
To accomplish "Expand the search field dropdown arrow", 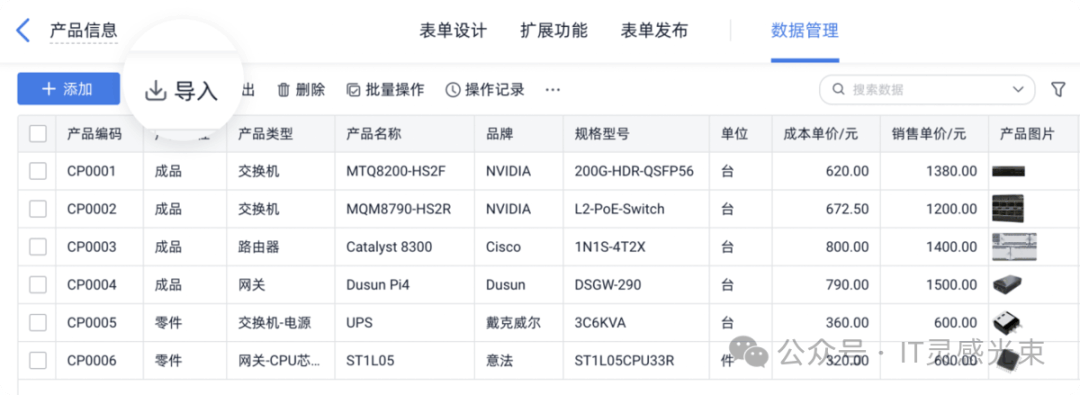I will [x=1018, y=90].
